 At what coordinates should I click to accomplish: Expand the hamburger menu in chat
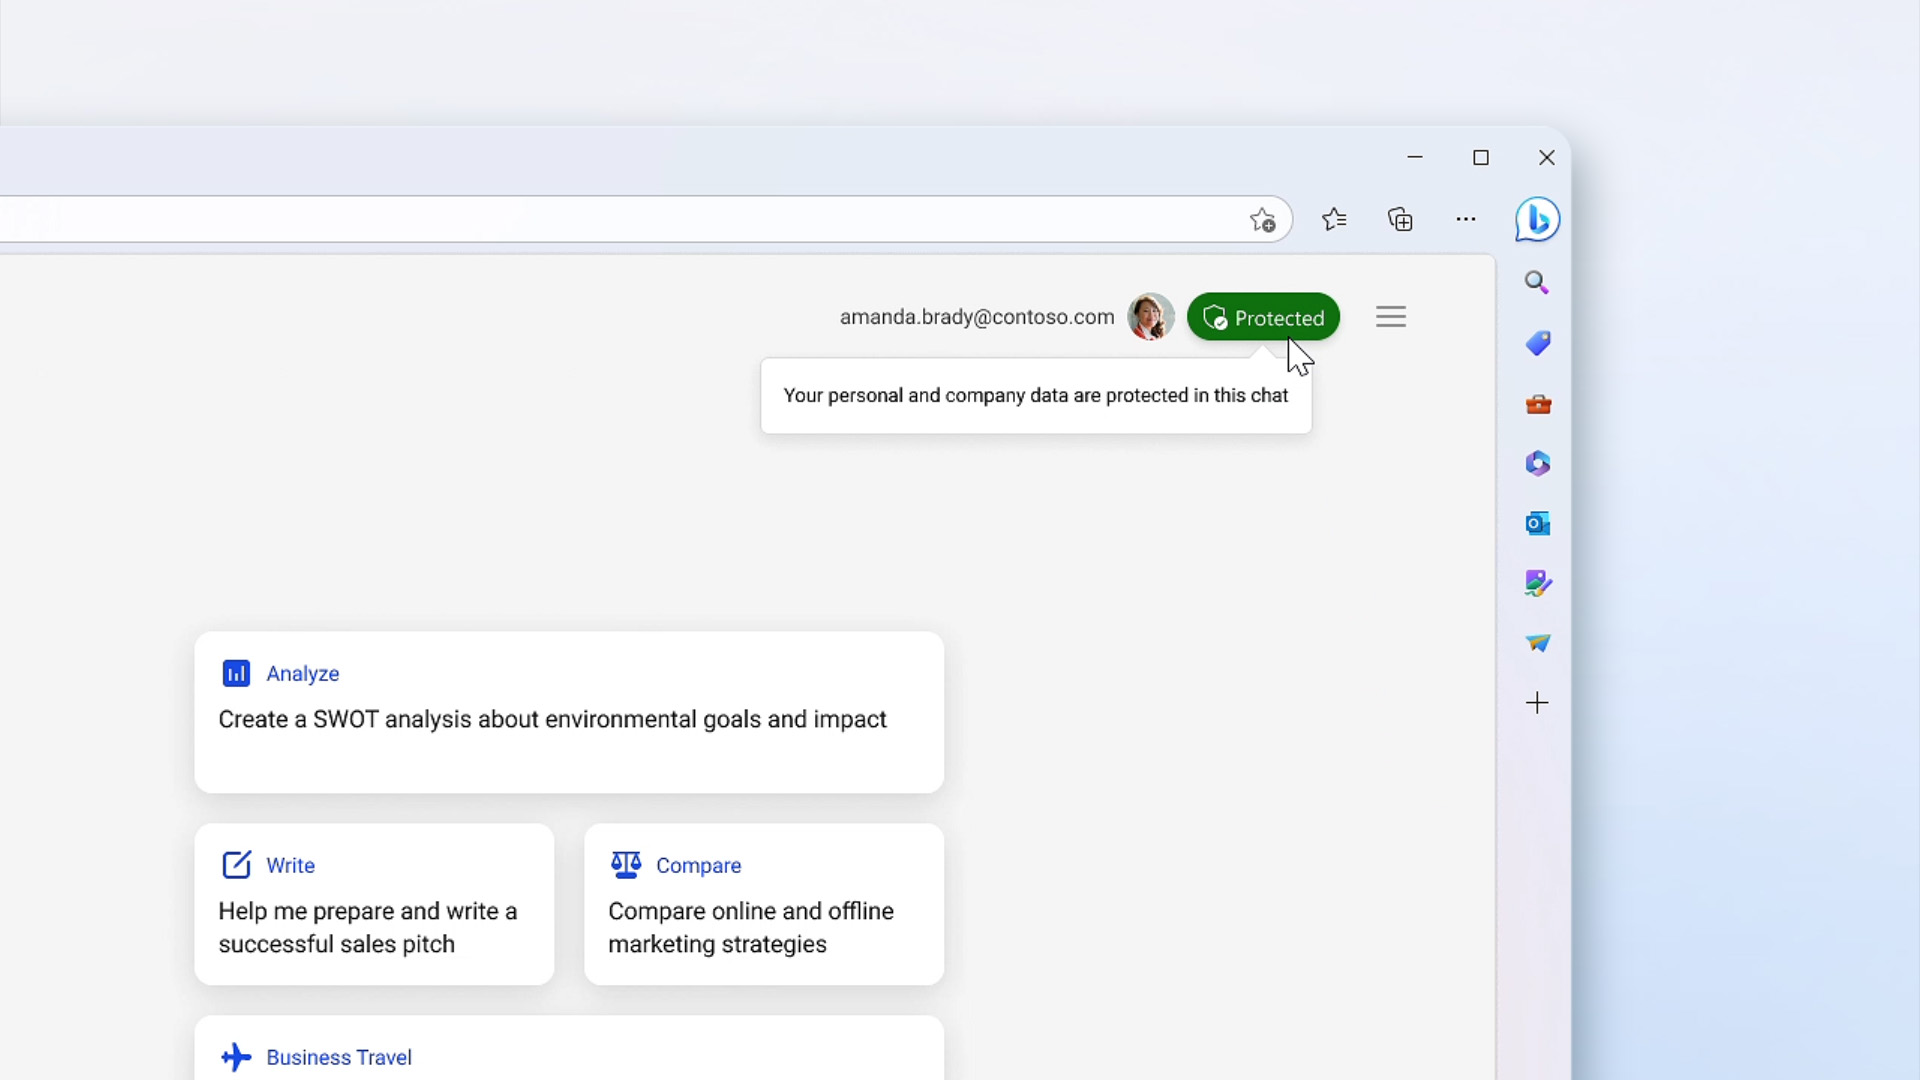(x=1390, y=316)
